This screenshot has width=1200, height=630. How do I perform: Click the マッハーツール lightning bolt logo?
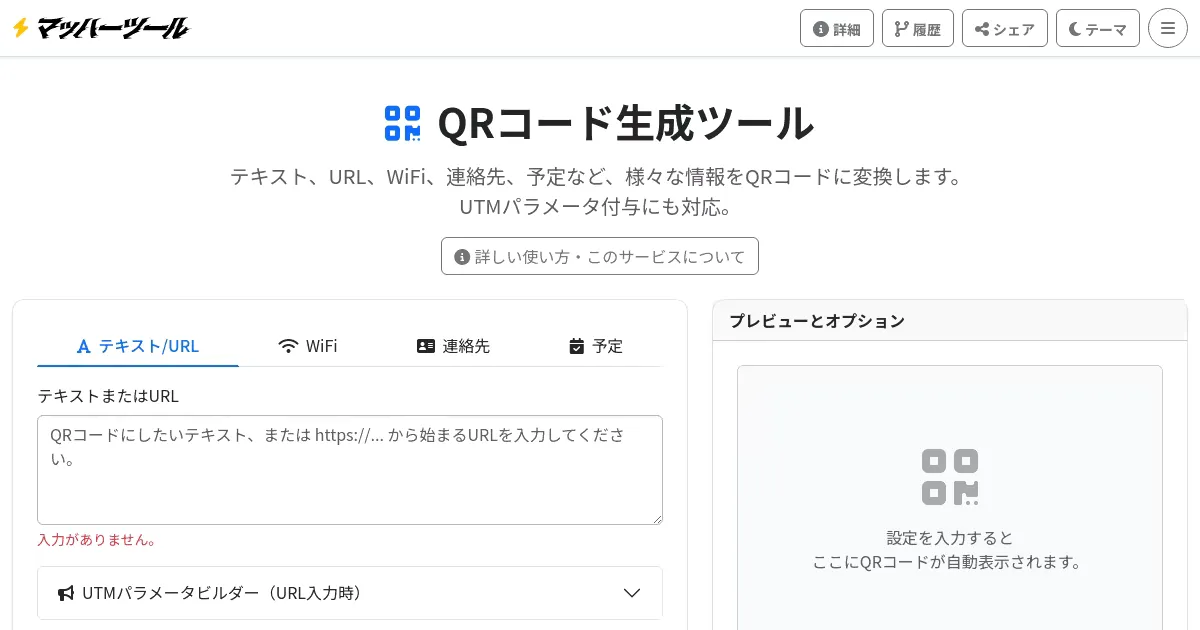coord(100,28)
